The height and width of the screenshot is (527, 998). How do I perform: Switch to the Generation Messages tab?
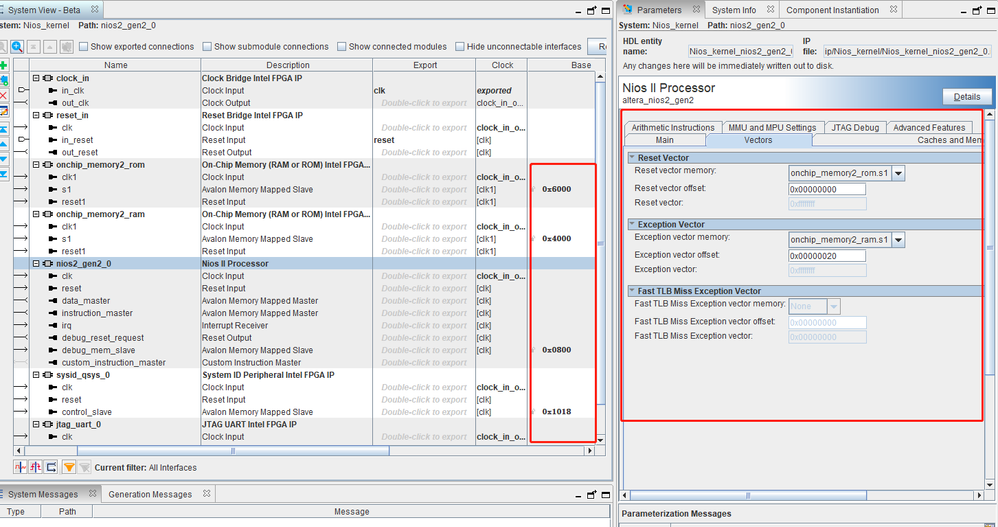150,494
